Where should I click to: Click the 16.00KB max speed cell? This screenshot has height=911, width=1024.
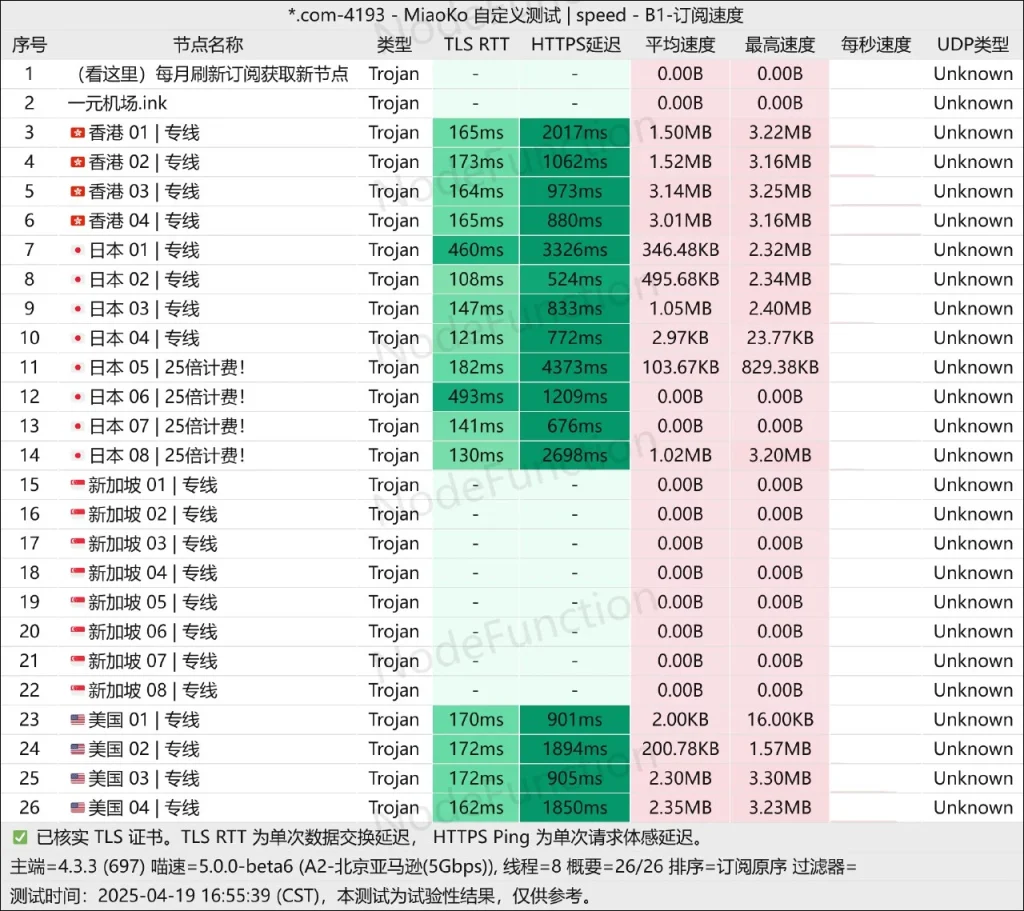780,720
